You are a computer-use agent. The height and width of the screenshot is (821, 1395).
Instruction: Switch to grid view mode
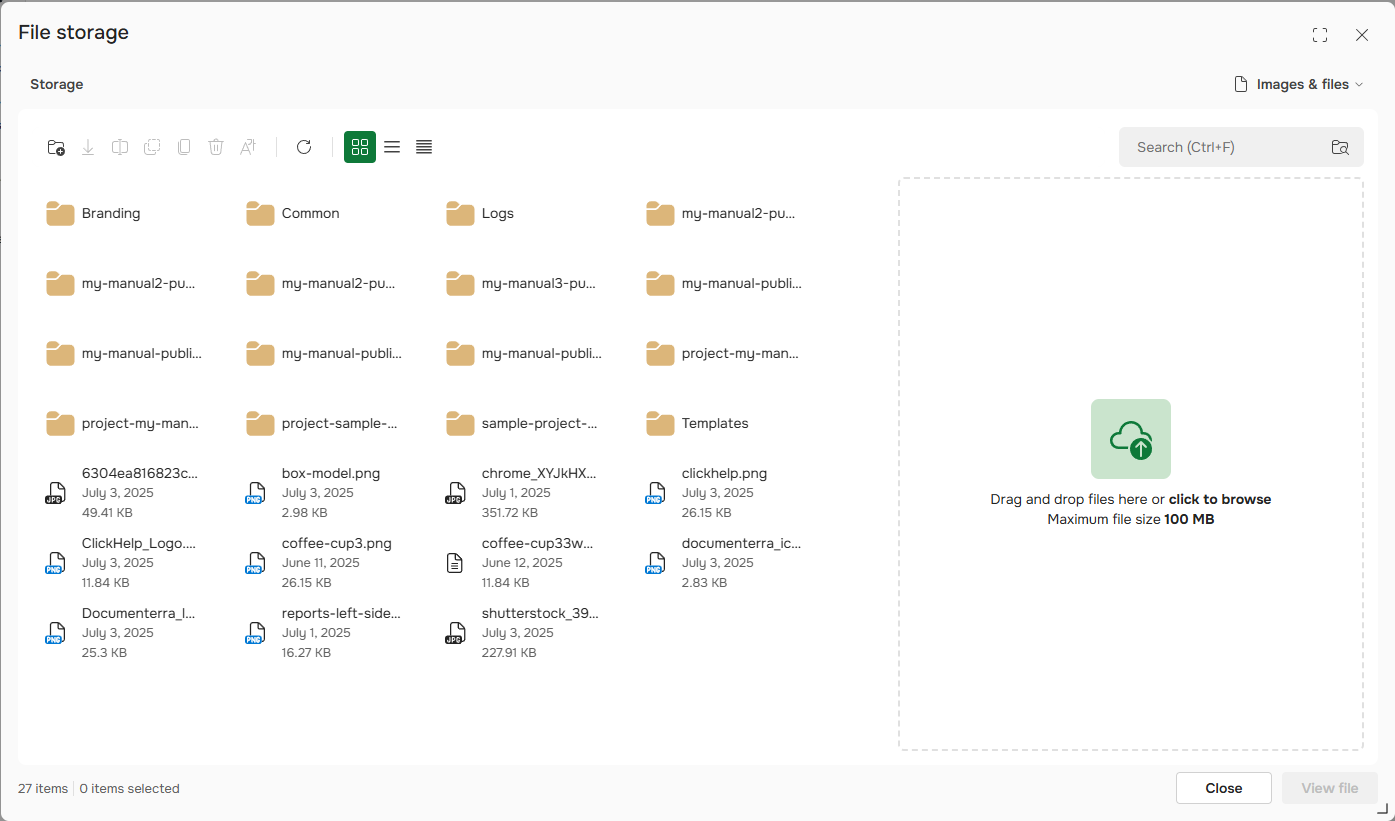click(x=360, y=147)
